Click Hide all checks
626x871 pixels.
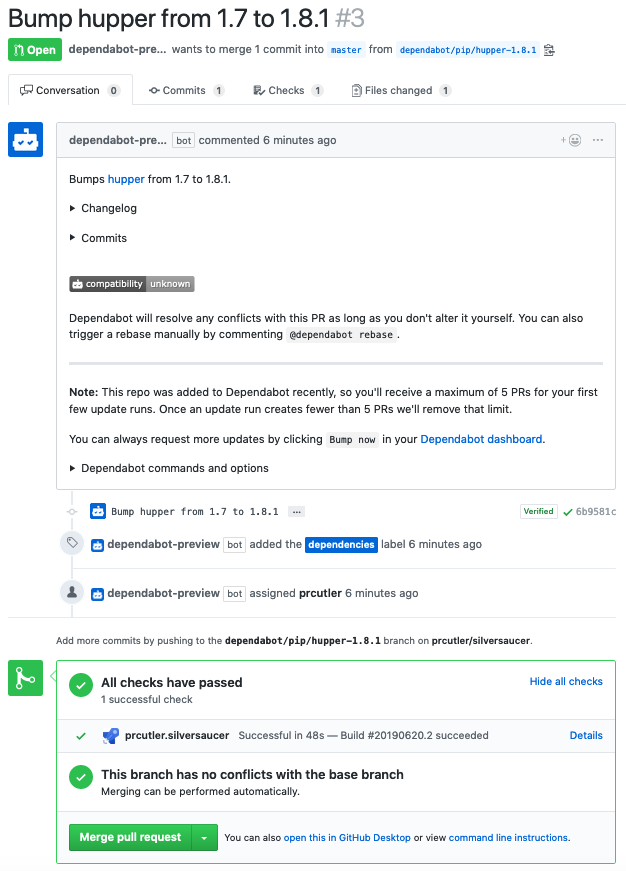click(x=566, y=681)
